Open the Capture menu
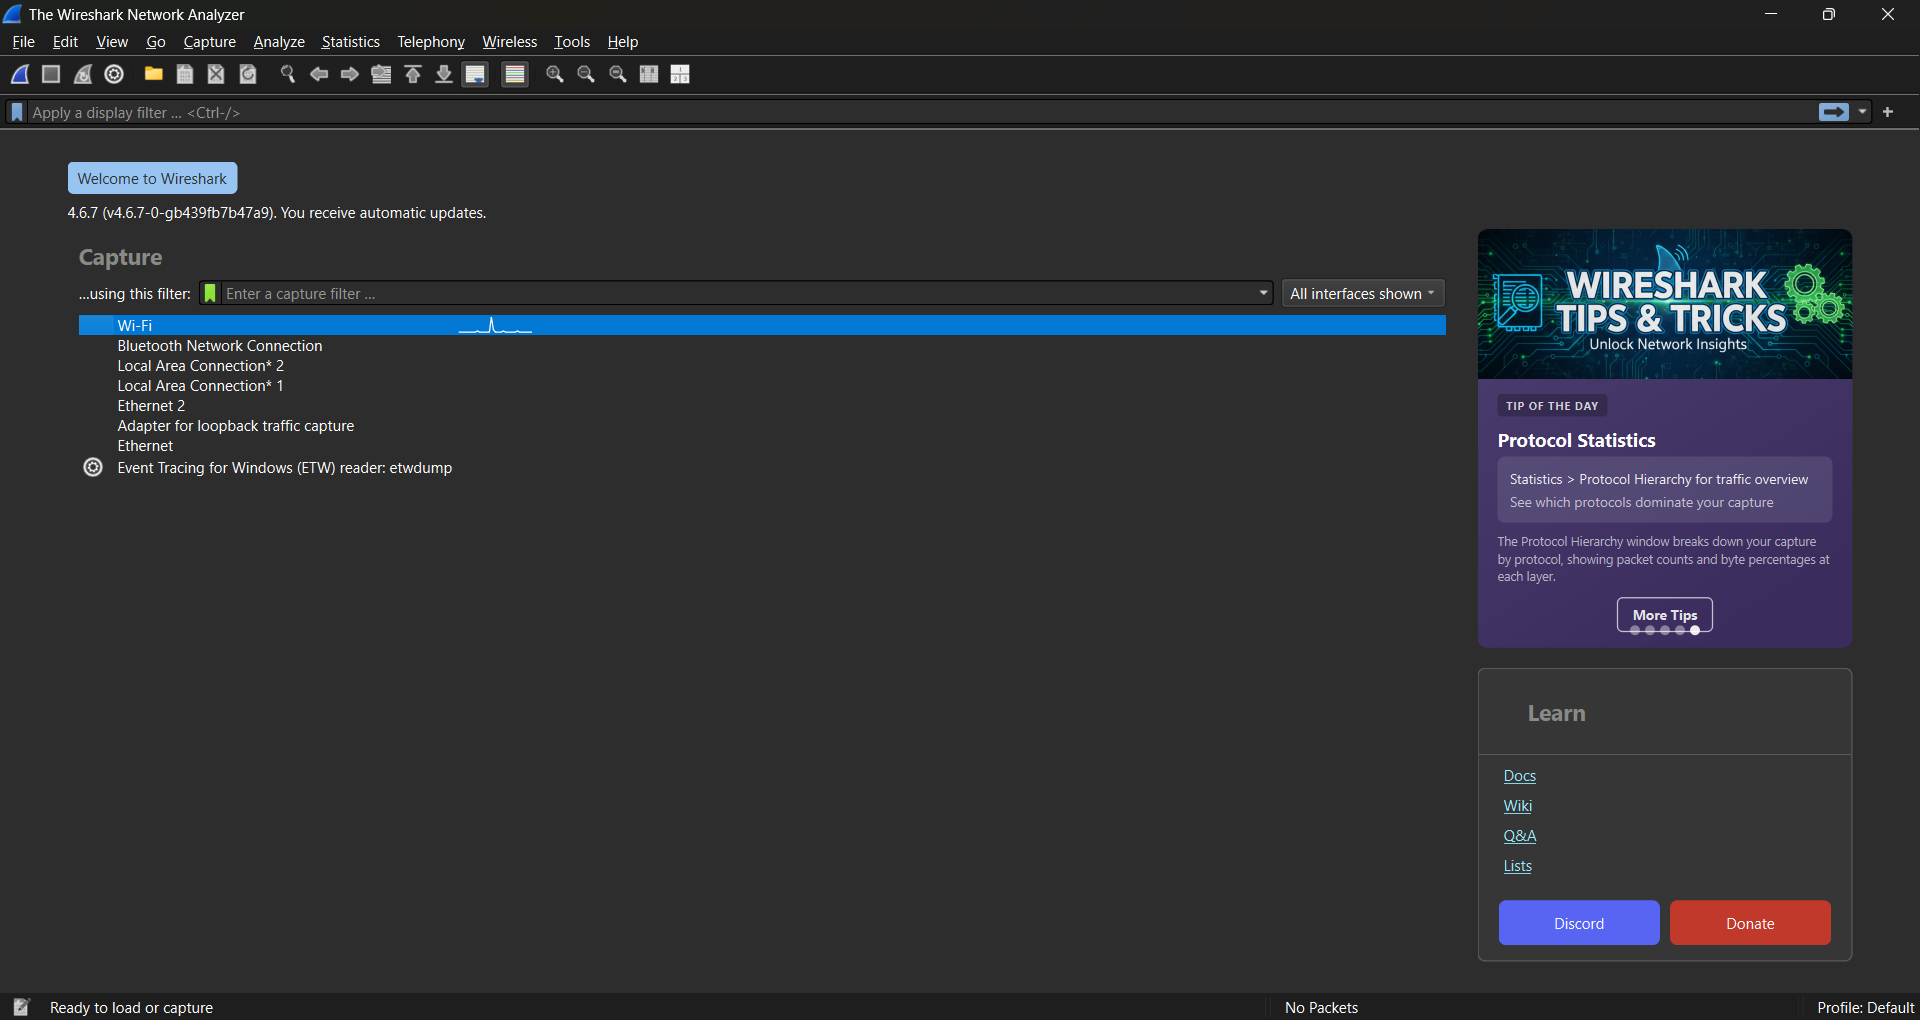 [x=210, y=42]
